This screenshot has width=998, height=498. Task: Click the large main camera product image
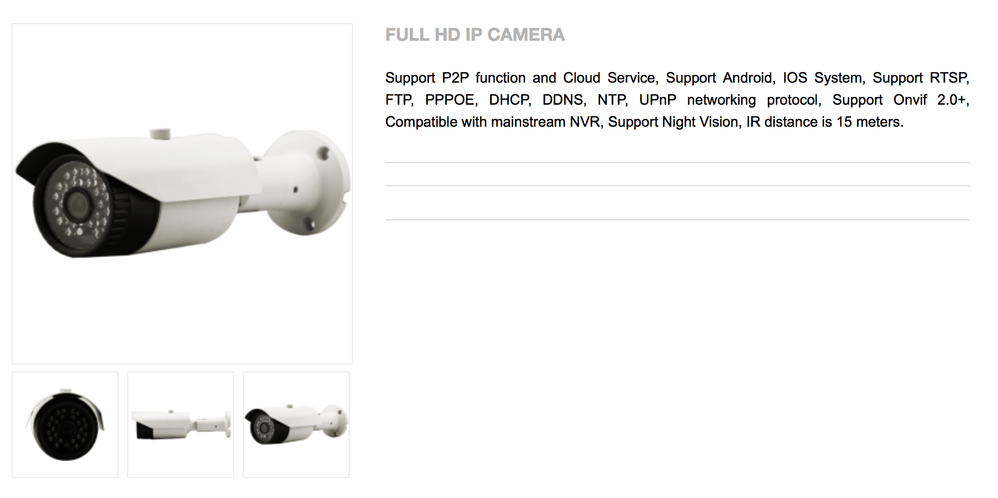182,194
